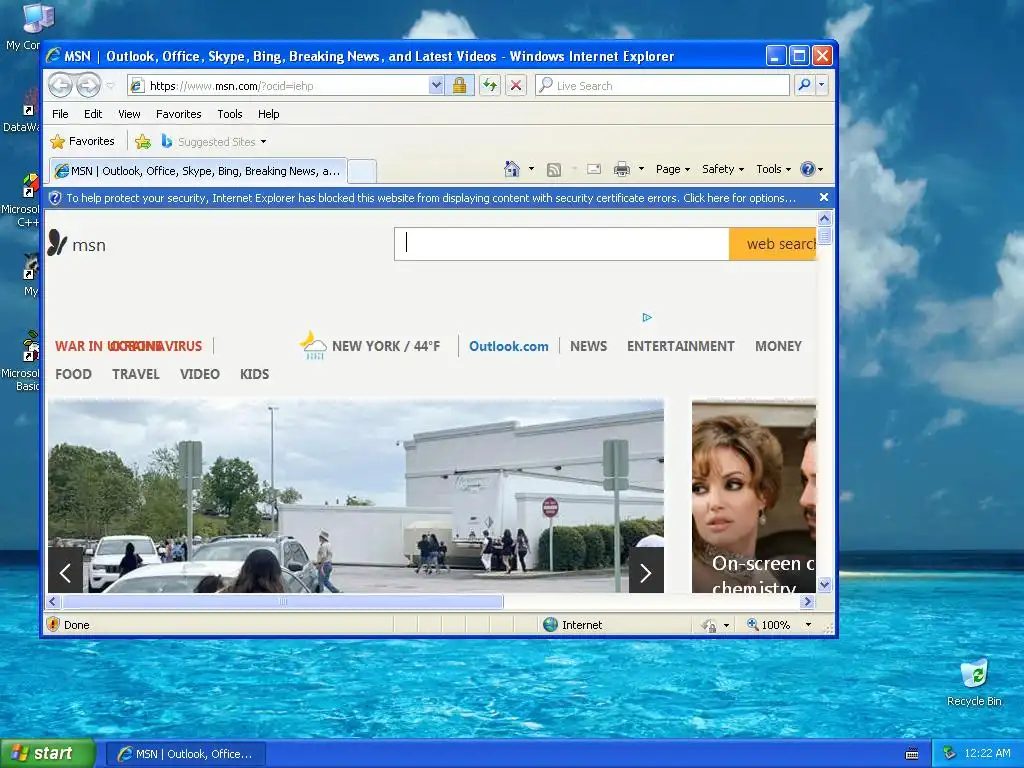Open the command bar Tools dropdown

(x=773, y=169)
